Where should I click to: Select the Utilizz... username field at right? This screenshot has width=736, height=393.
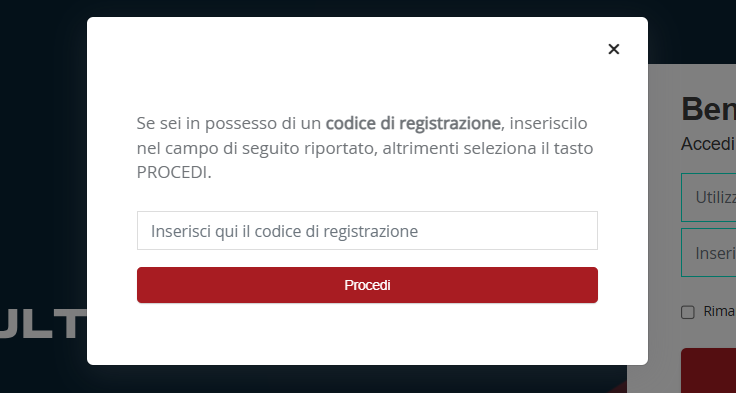pyautogui.click(x=709, y=197)
